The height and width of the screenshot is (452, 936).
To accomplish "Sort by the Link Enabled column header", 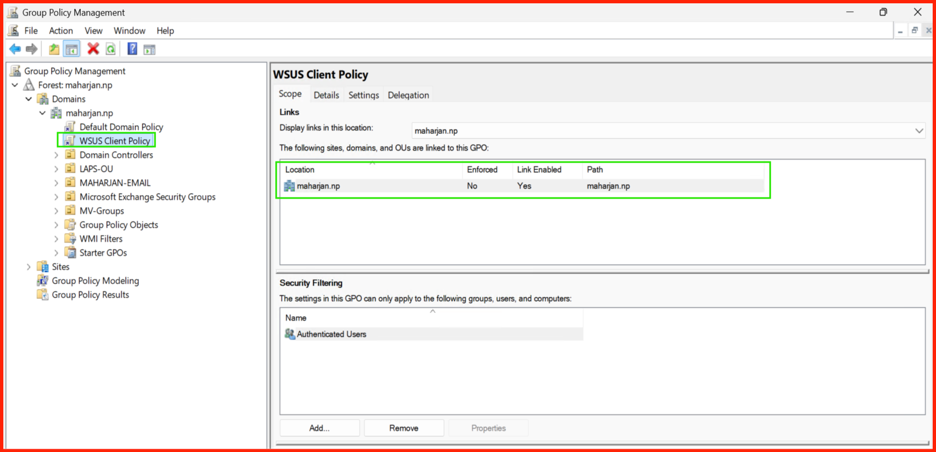I will pos(547,170).
